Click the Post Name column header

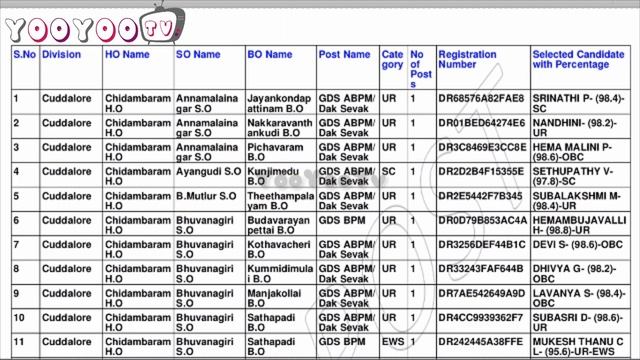coord(344,54)
